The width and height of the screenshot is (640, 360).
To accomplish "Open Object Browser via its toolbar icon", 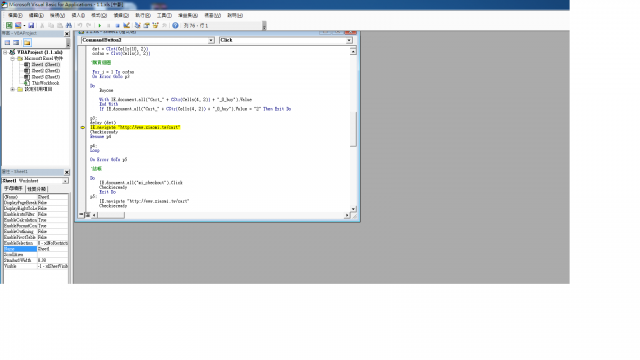I will tap(156, 25).
